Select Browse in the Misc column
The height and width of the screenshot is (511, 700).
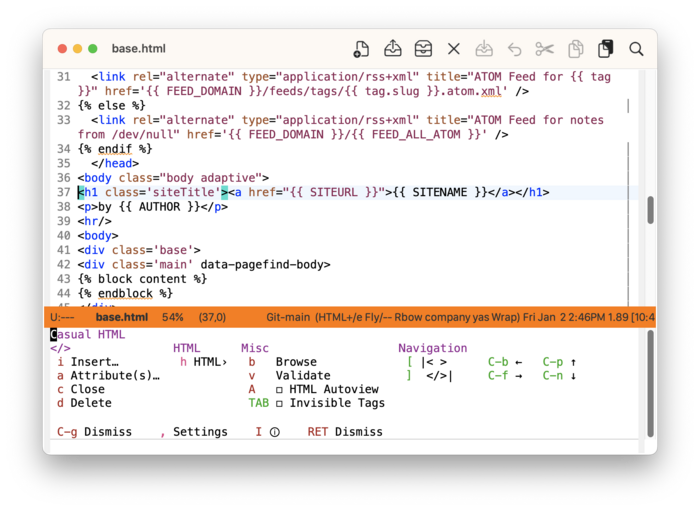pyautogui.click(x=296, y=362)
